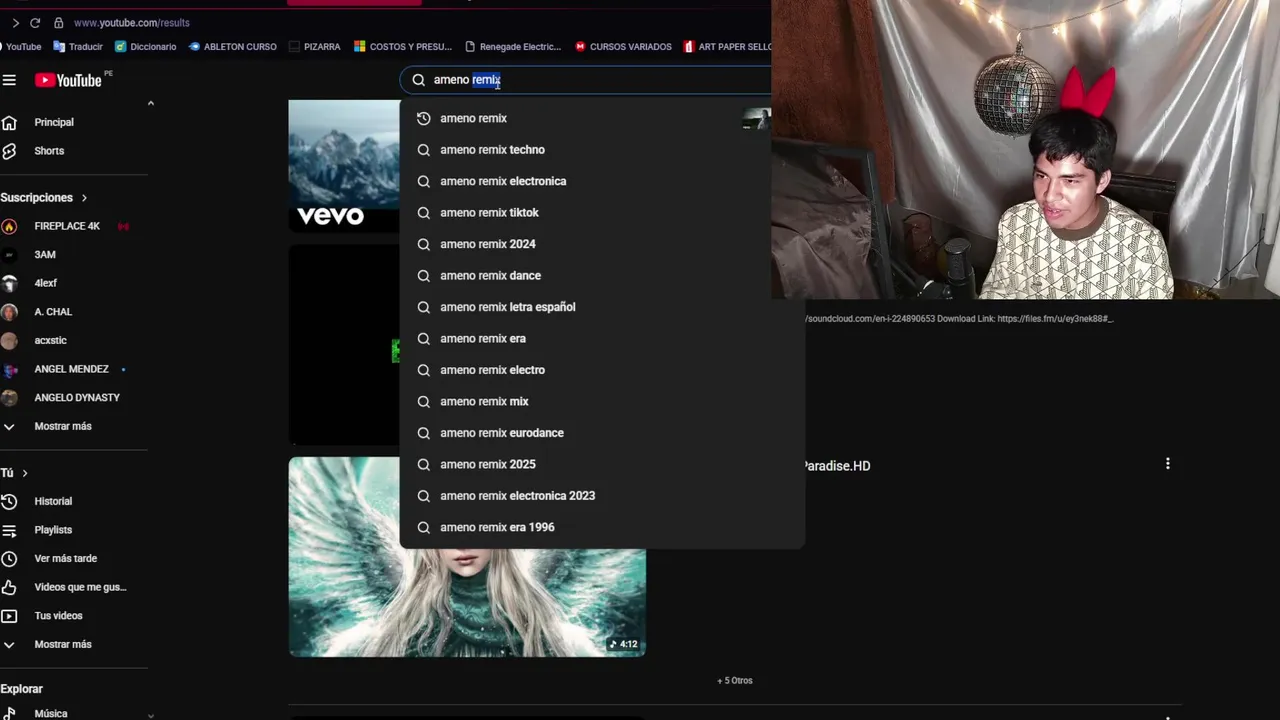Click the "+ 5 Otros" link
Viewport: 1280px width, 720px height.
[x=735, y=681]
